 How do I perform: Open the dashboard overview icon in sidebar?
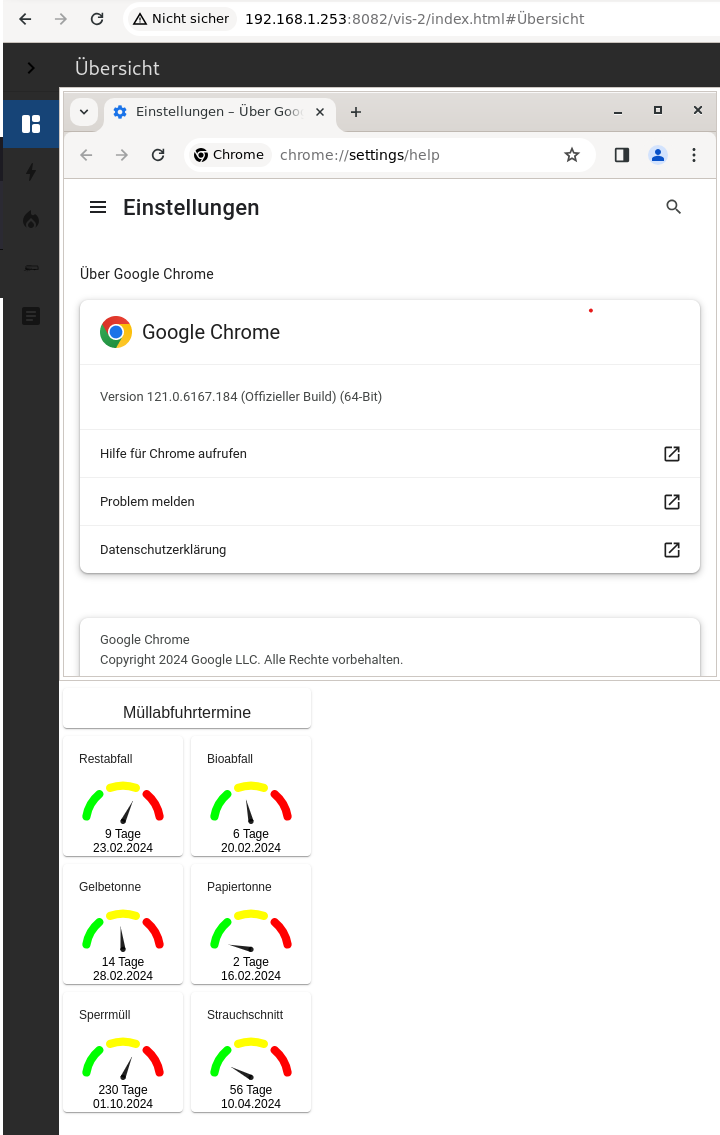click(31, 124)
